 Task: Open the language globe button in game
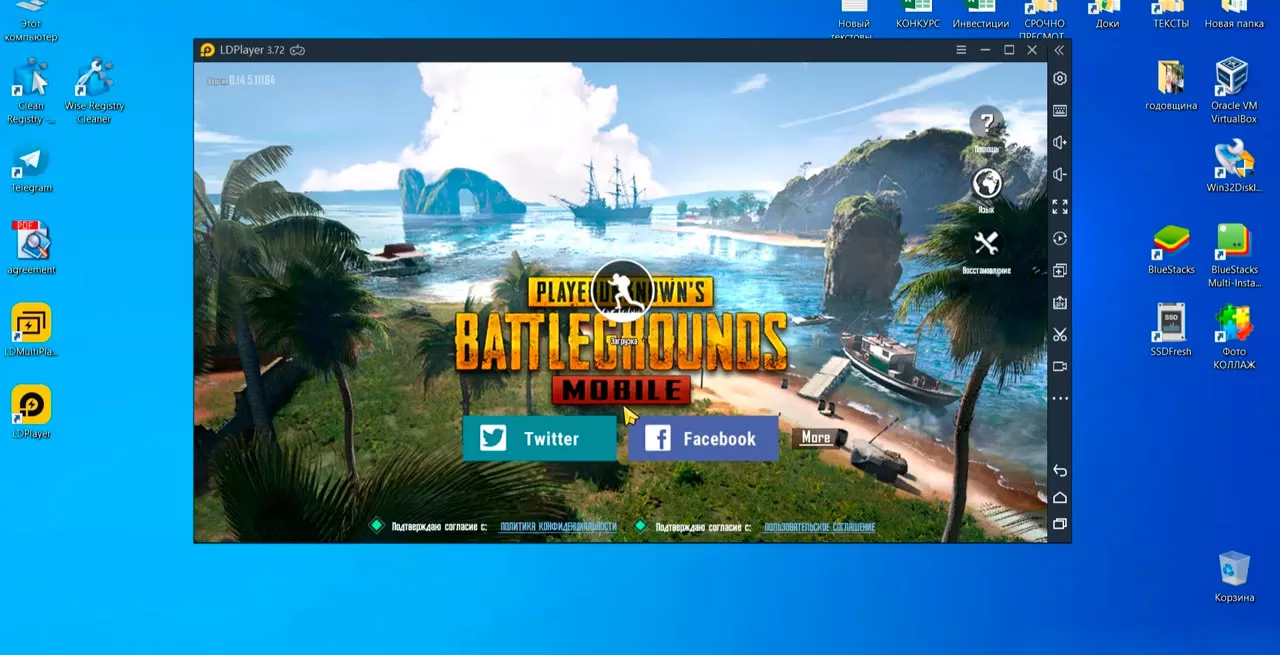click(x=987, y=184)
